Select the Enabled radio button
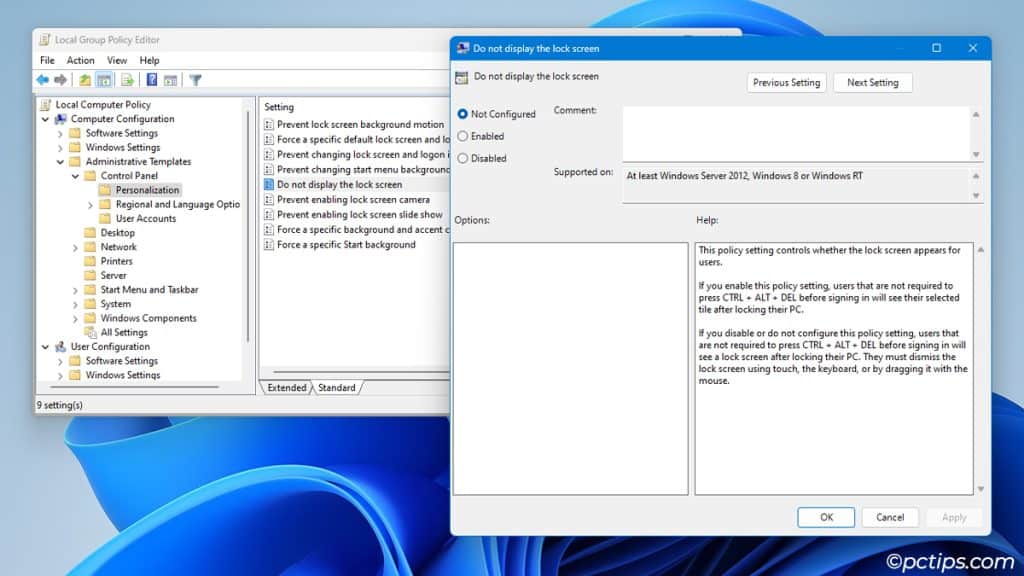Screen dimensions: 1024x576 [x=463, y=136]
